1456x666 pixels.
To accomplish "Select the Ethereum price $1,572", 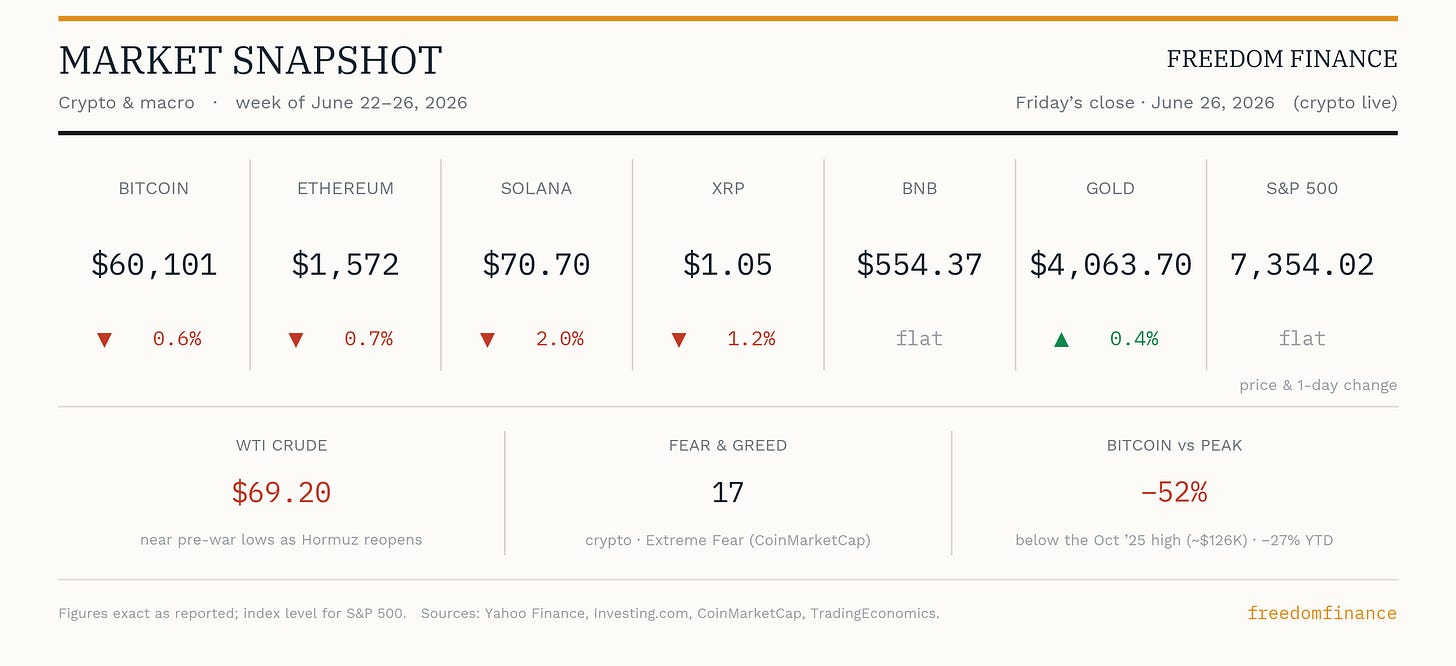I will point(345,265).
